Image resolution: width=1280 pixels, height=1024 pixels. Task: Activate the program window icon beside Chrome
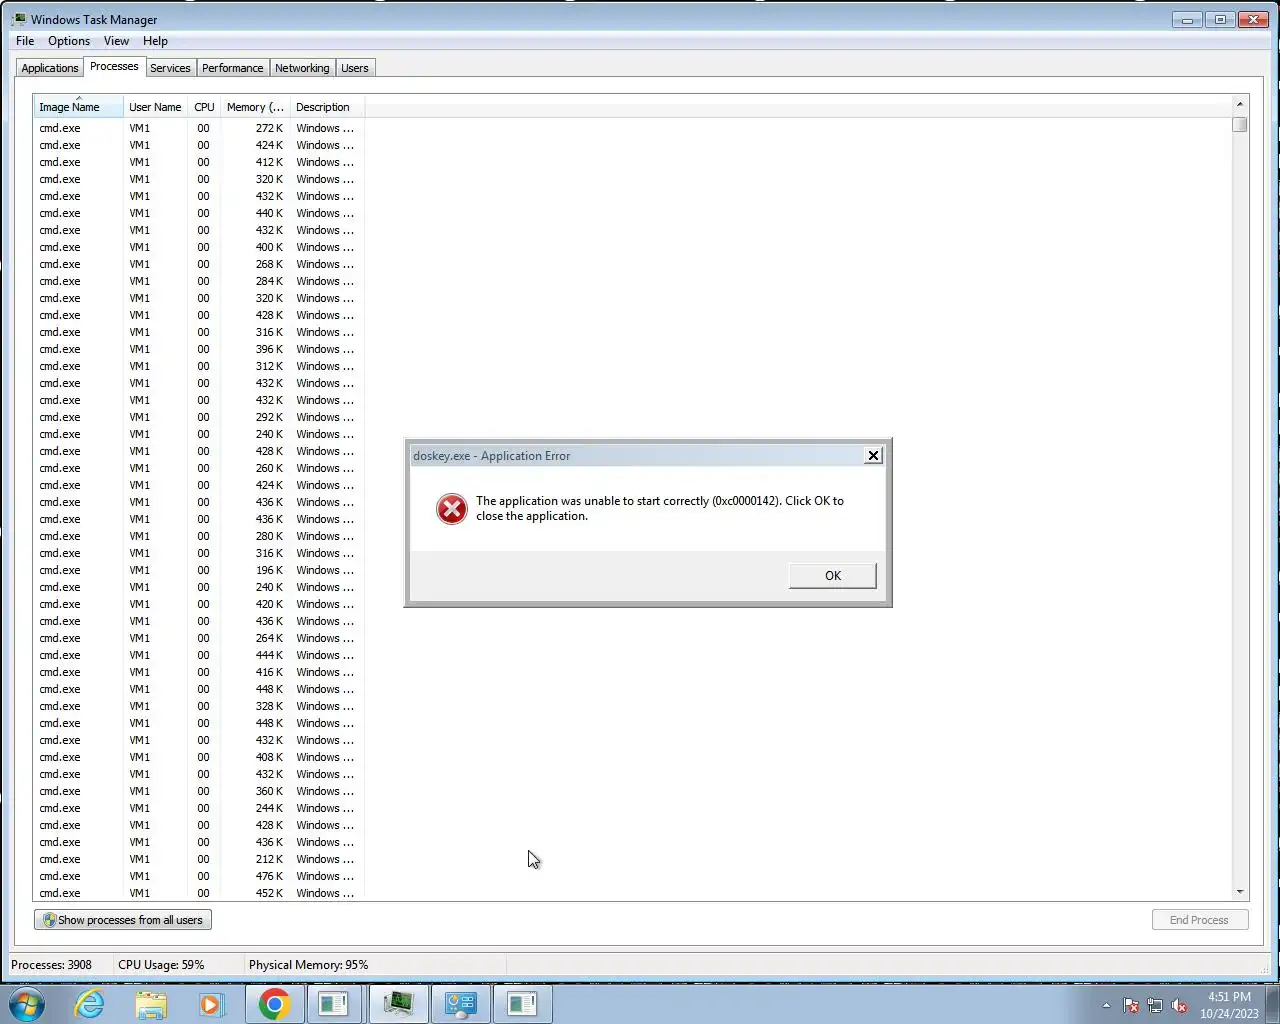pyautogui.click(x=333, y=1004)
